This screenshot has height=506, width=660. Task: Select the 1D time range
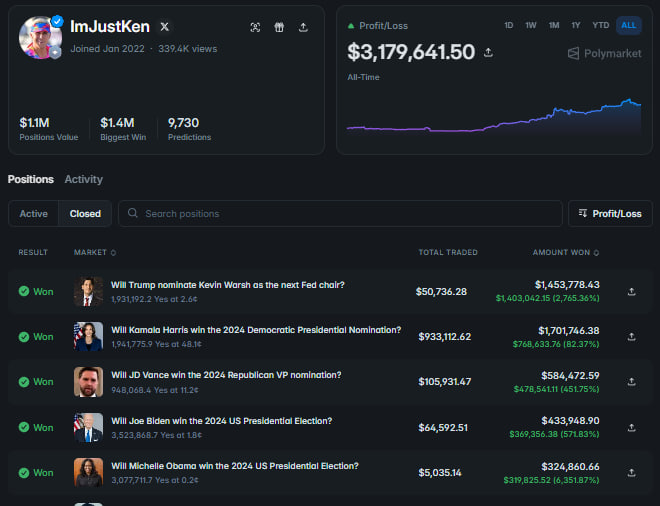(508, 25)
